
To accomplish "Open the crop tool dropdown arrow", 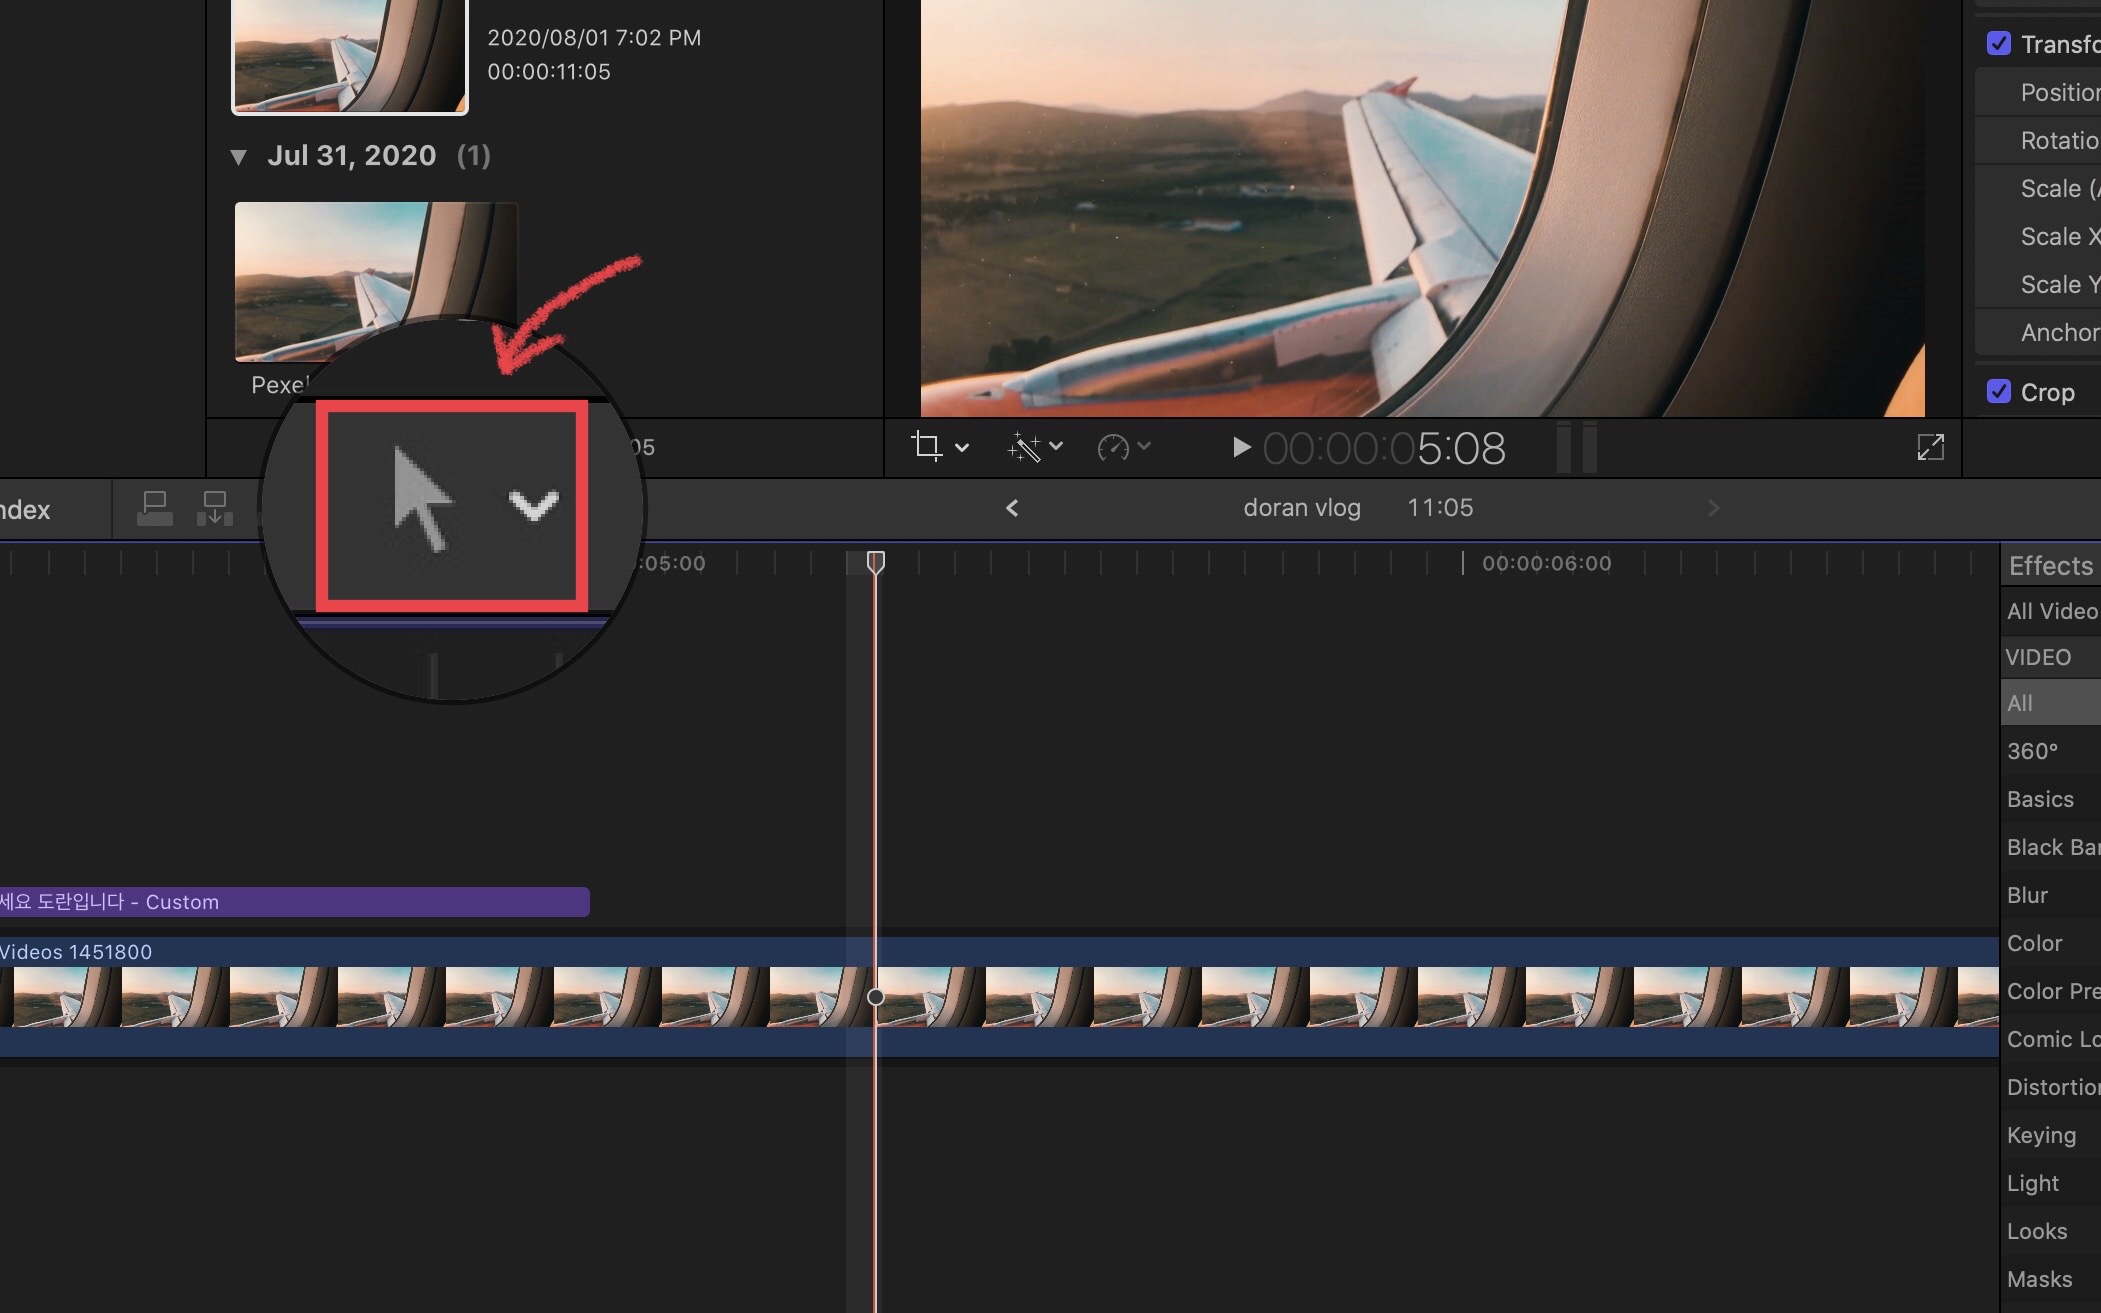I will [962, 447].
